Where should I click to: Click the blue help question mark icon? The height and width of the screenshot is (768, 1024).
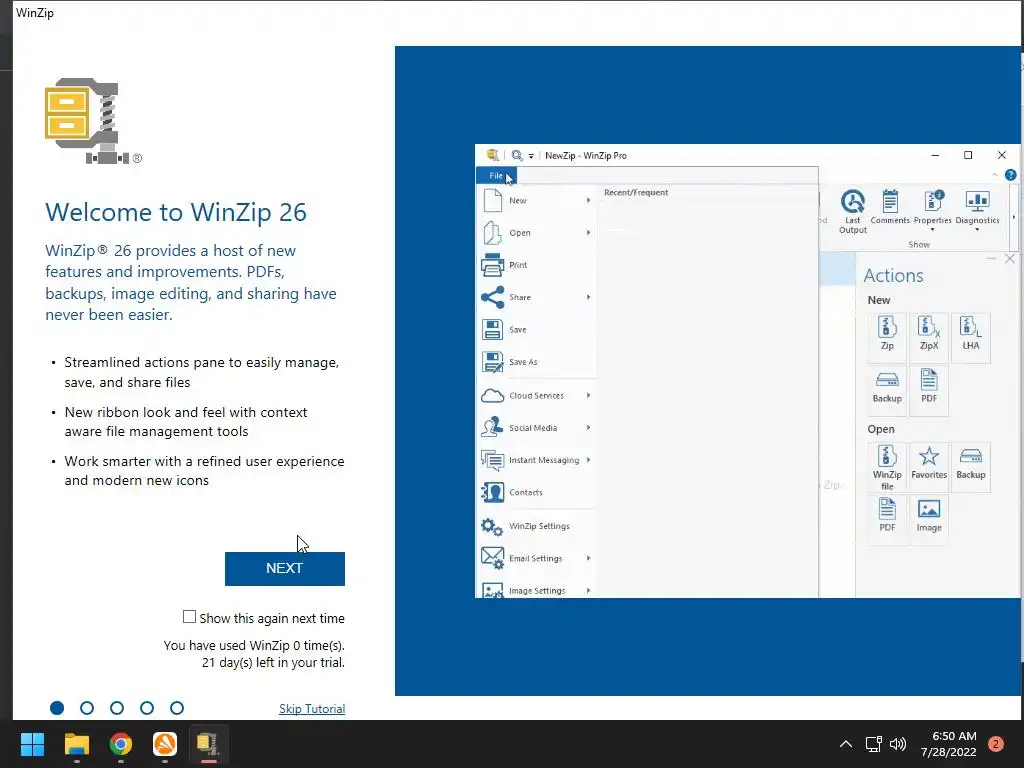(1010, 175)
